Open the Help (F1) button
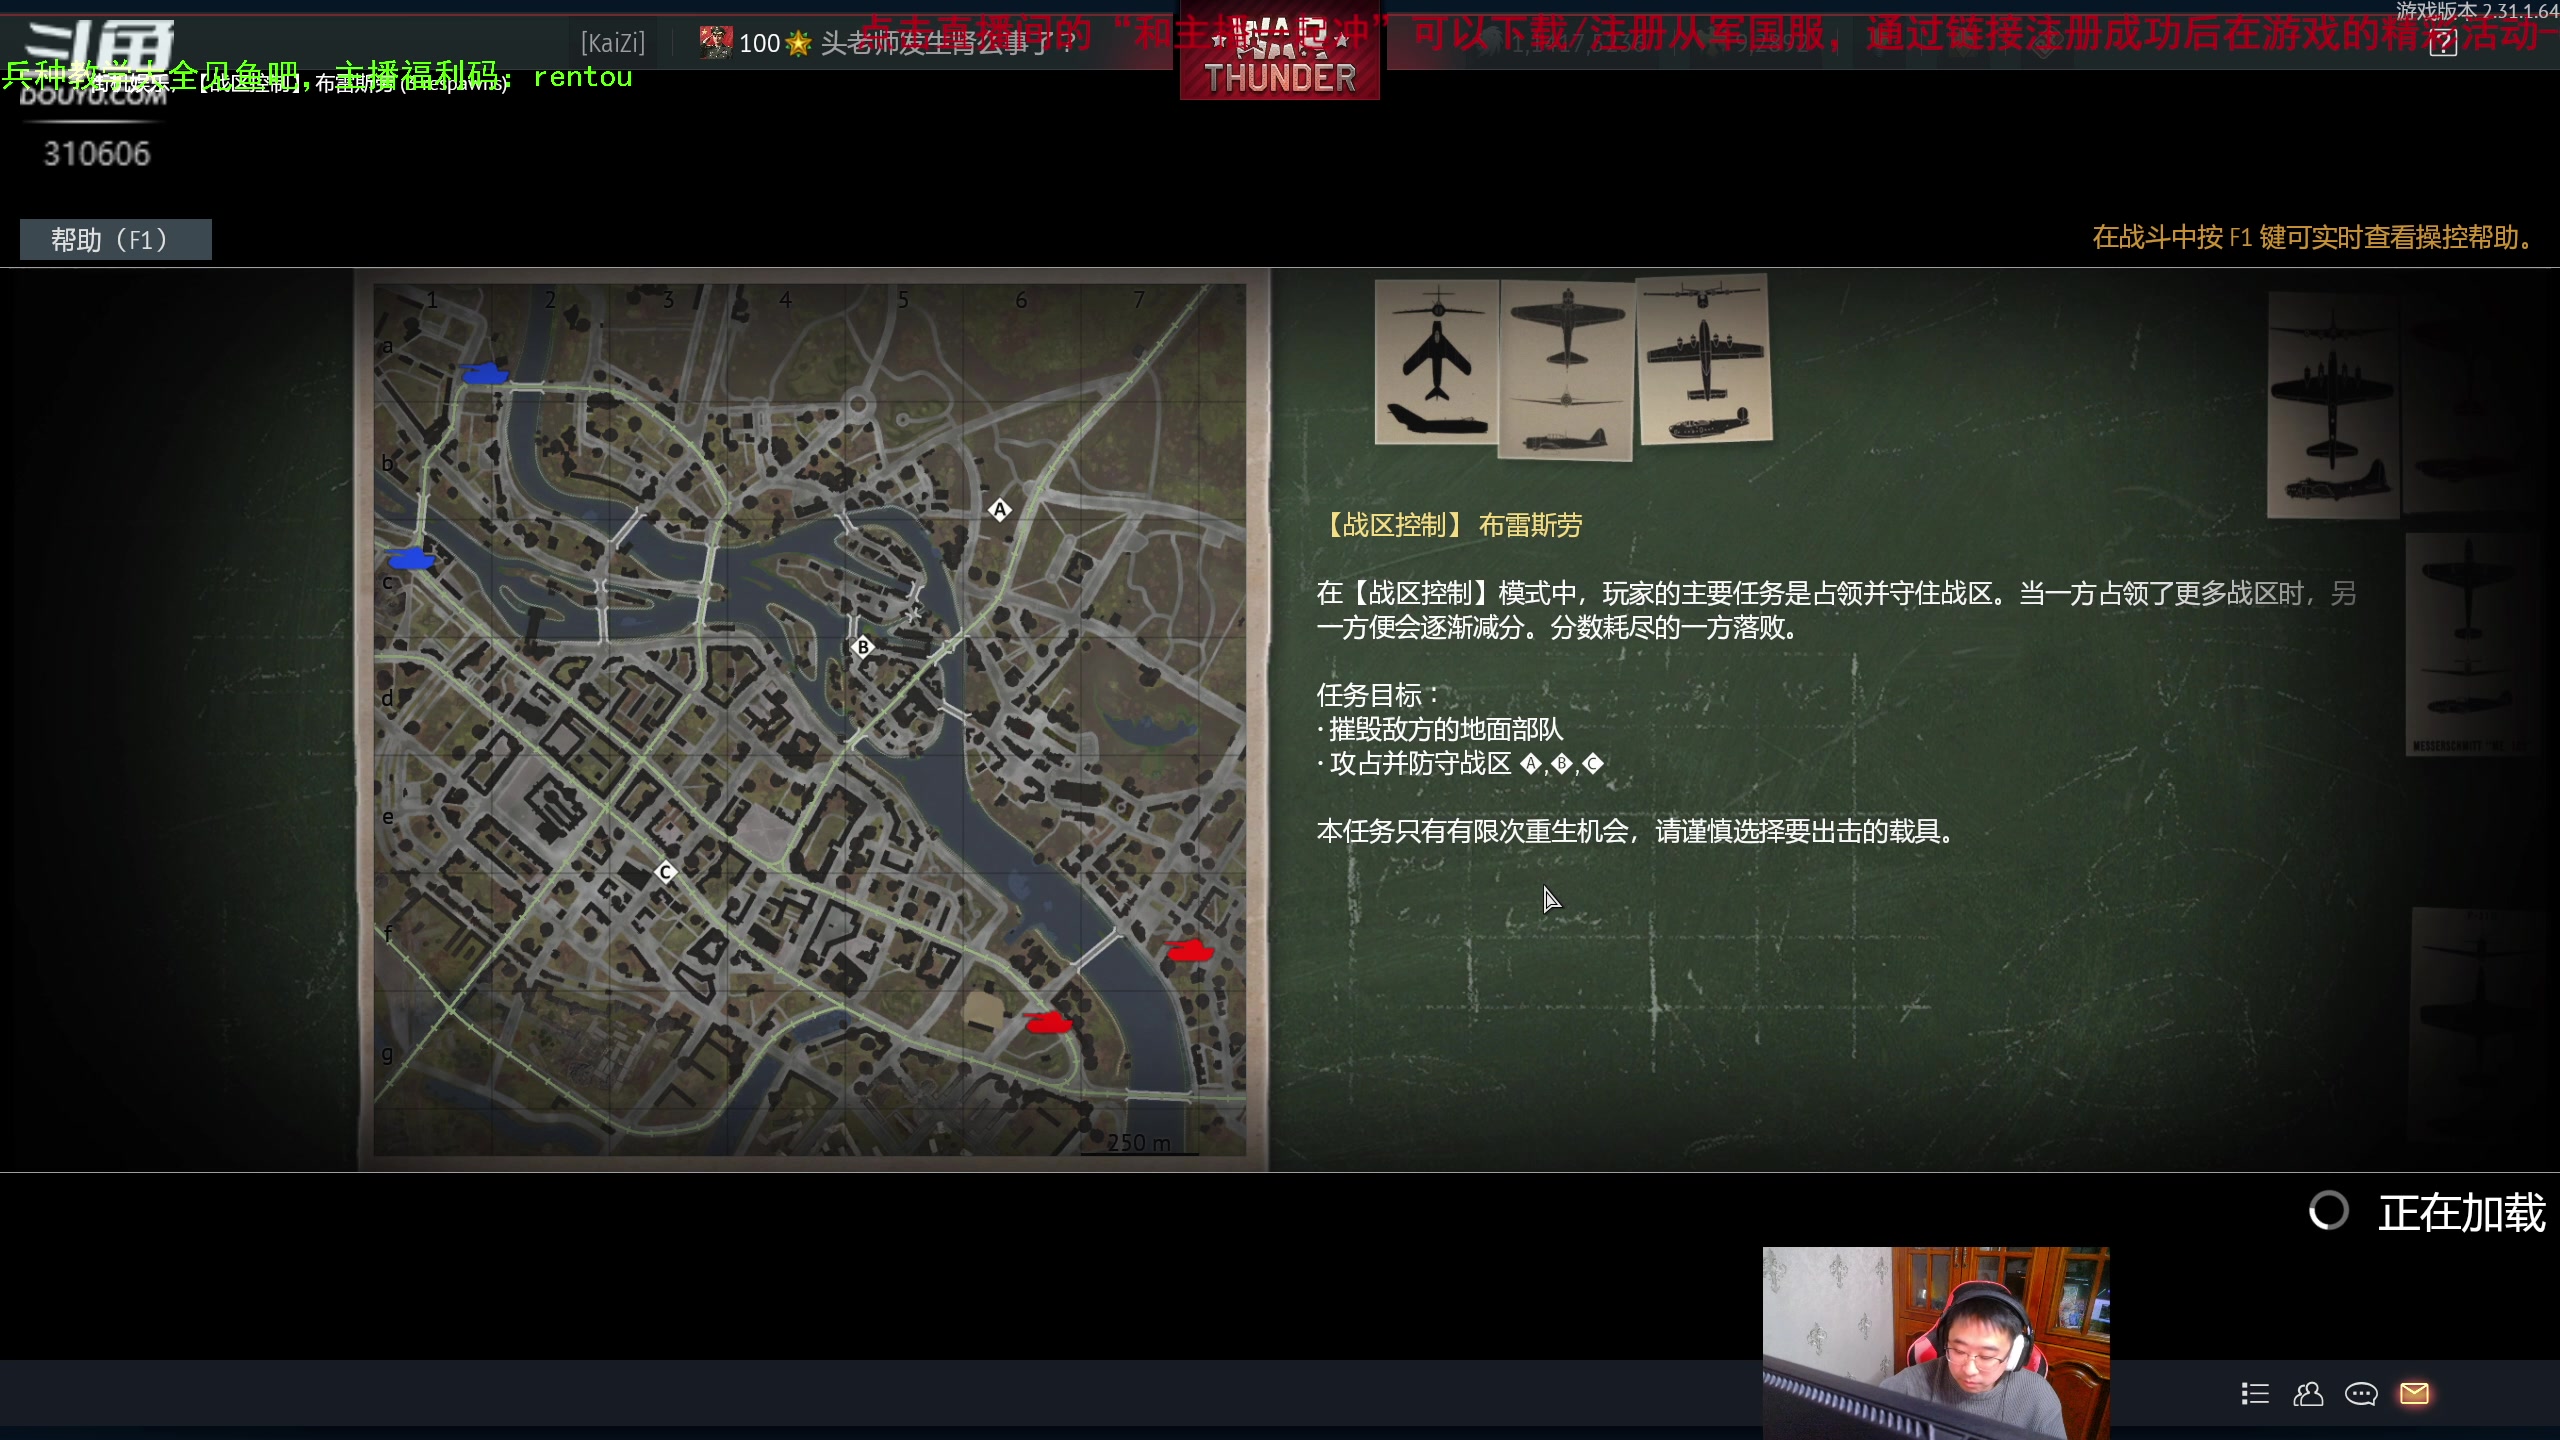Viewport: 2560px width, 1440px height. (115, 240)
